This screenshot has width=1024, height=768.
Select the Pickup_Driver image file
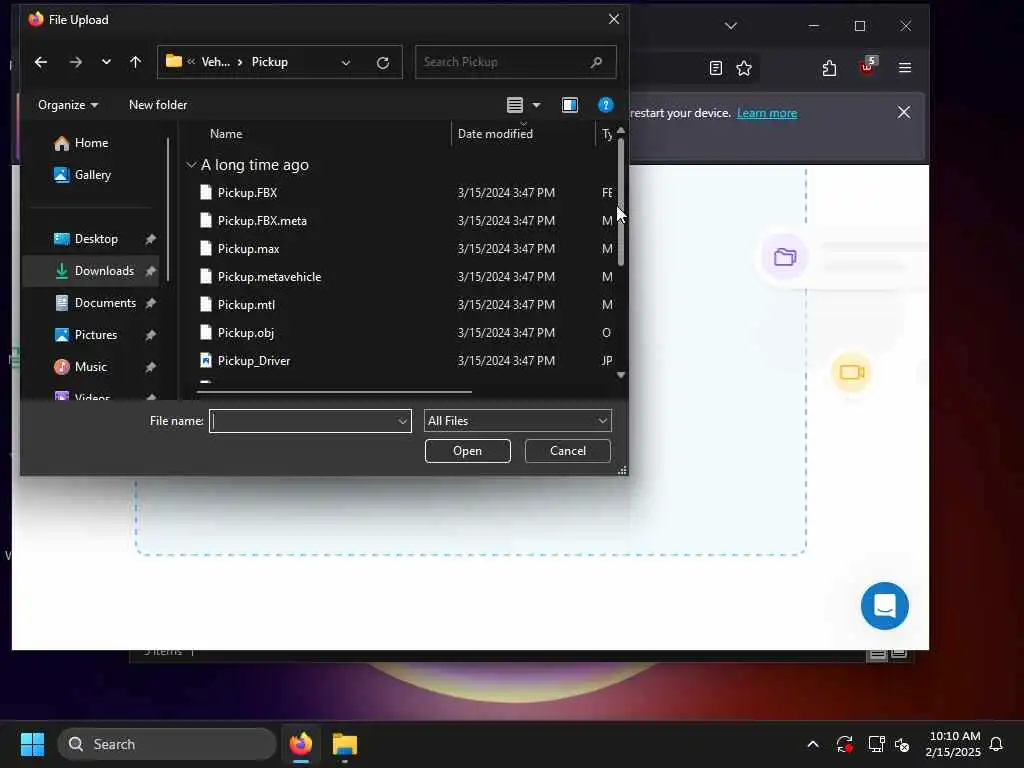coord(254,361)
